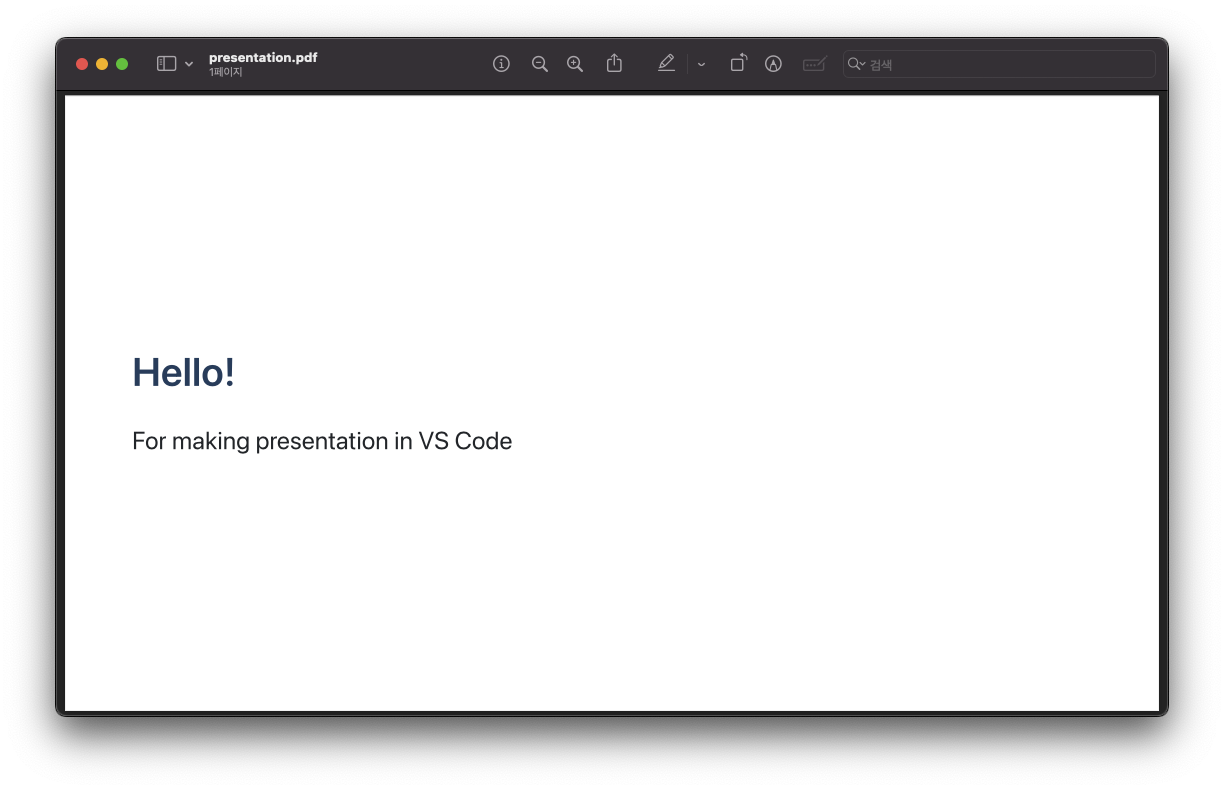Click the form filling toolbar icon

(x=815, y=64)
